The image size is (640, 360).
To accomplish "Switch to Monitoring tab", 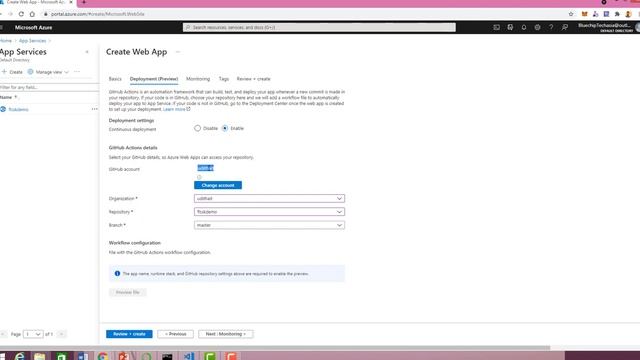I will coord(198,79).
